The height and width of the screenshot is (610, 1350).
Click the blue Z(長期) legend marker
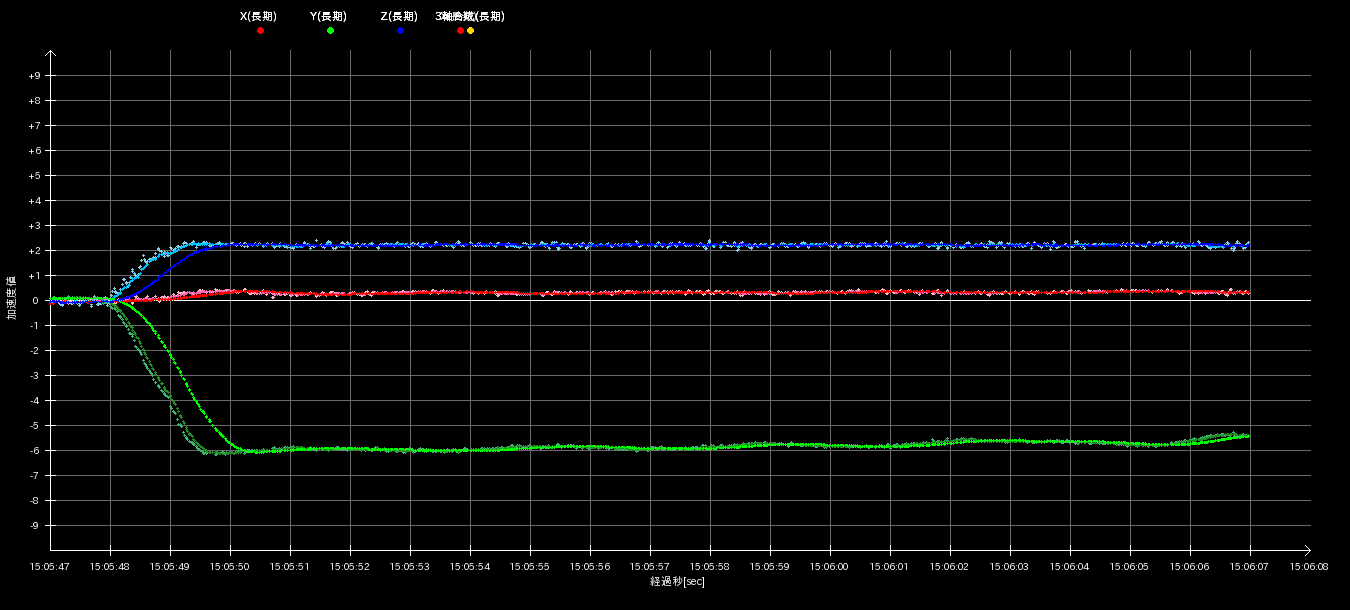coord(400,31)
